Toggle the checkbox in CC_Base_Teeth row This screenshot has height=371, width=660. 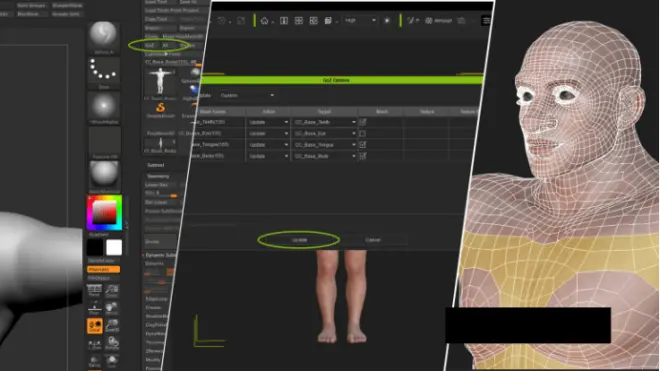point(362,122)
